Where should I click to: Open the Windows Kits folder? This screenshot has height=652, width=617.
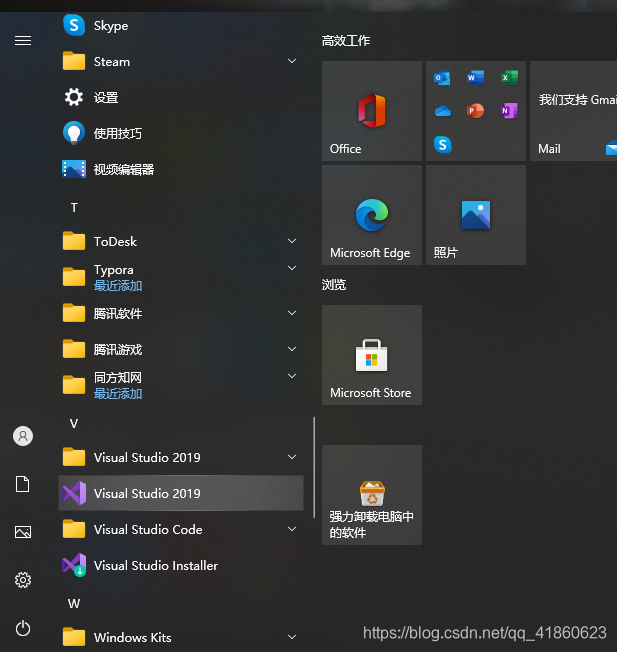[181, 637]
